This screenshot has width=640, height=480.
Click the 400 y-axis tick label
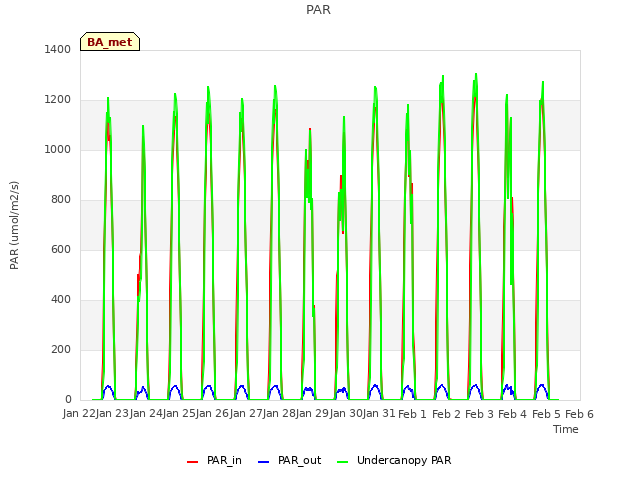coord(61,300)
